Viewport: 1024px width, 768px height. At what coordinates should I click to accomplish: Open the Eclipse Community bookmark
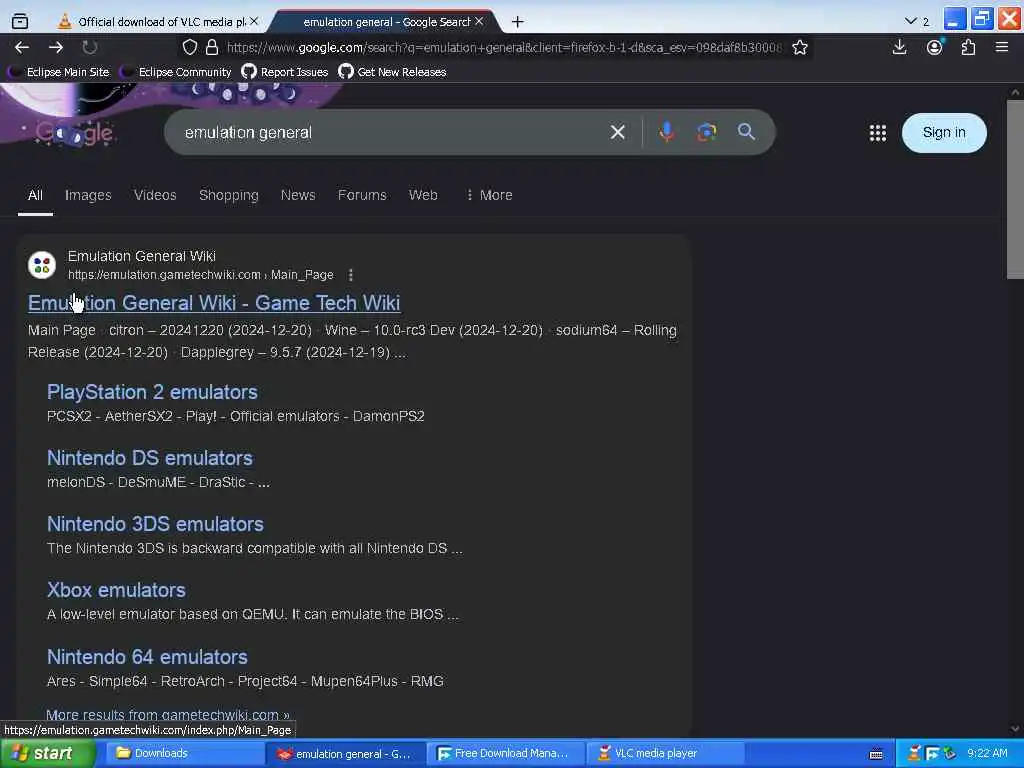click(x=176, y=72)
